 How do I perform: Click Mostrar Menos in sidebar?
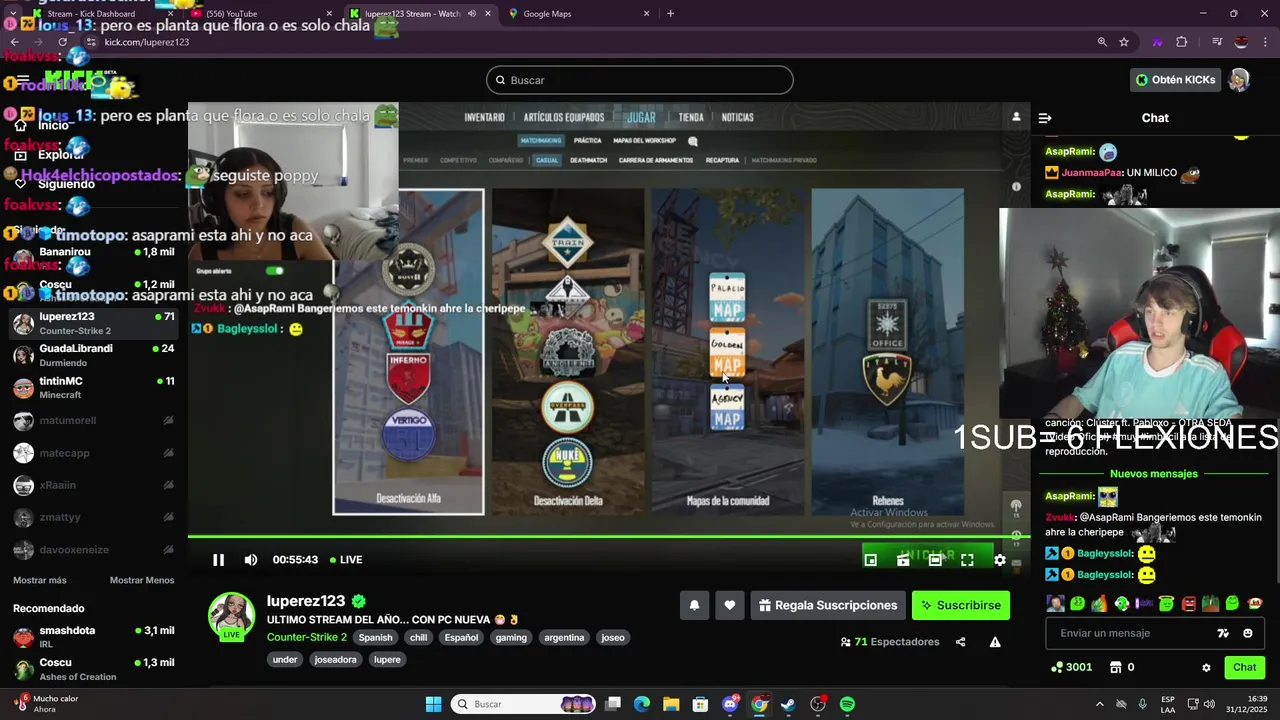(142, 580)
